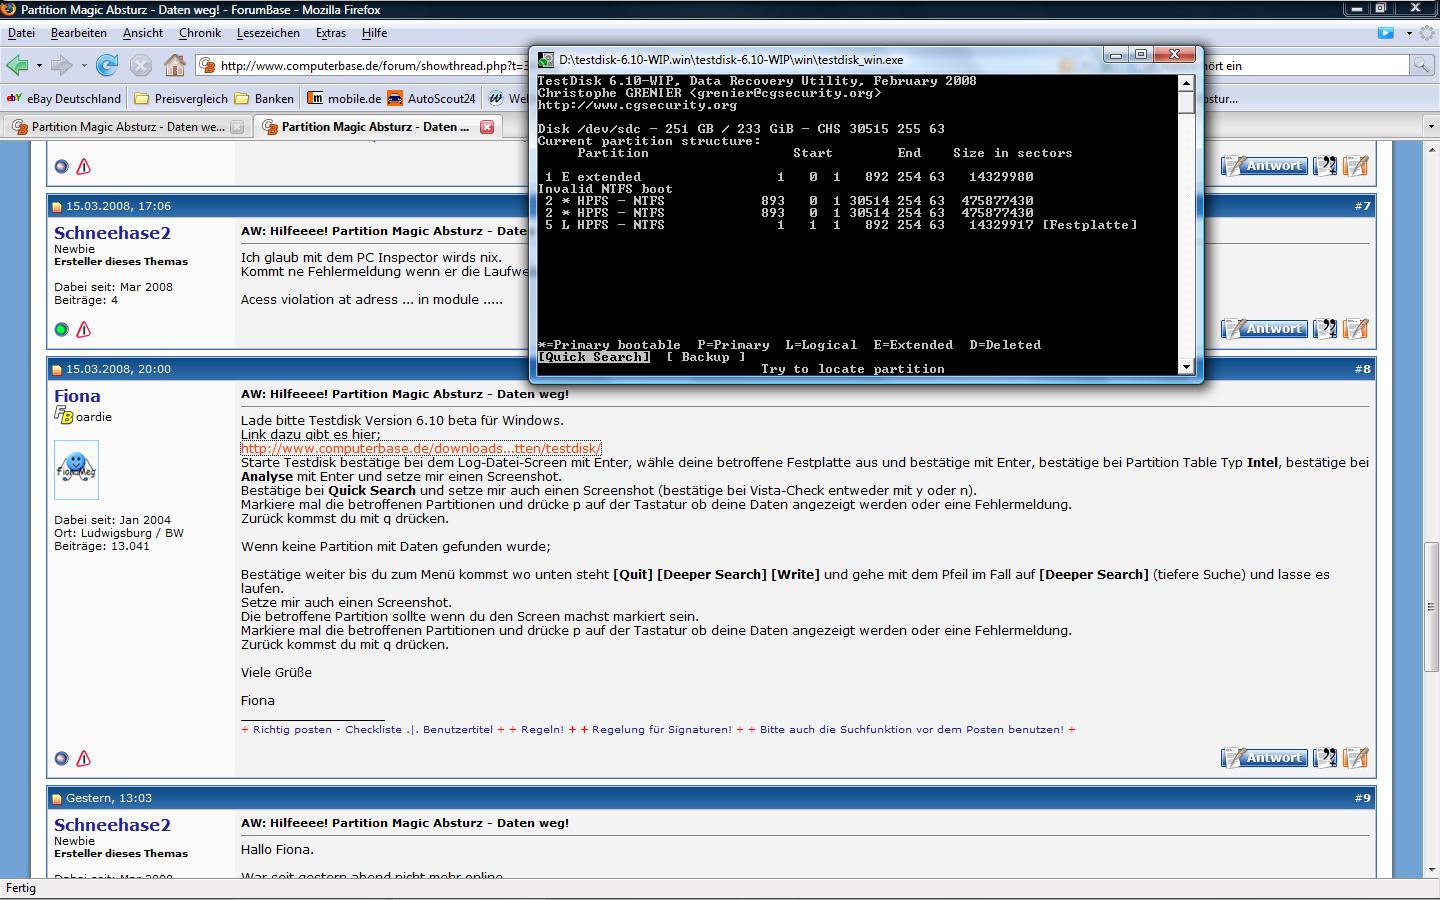Click the quote icon in post #8

click(x=1325, y=758)
